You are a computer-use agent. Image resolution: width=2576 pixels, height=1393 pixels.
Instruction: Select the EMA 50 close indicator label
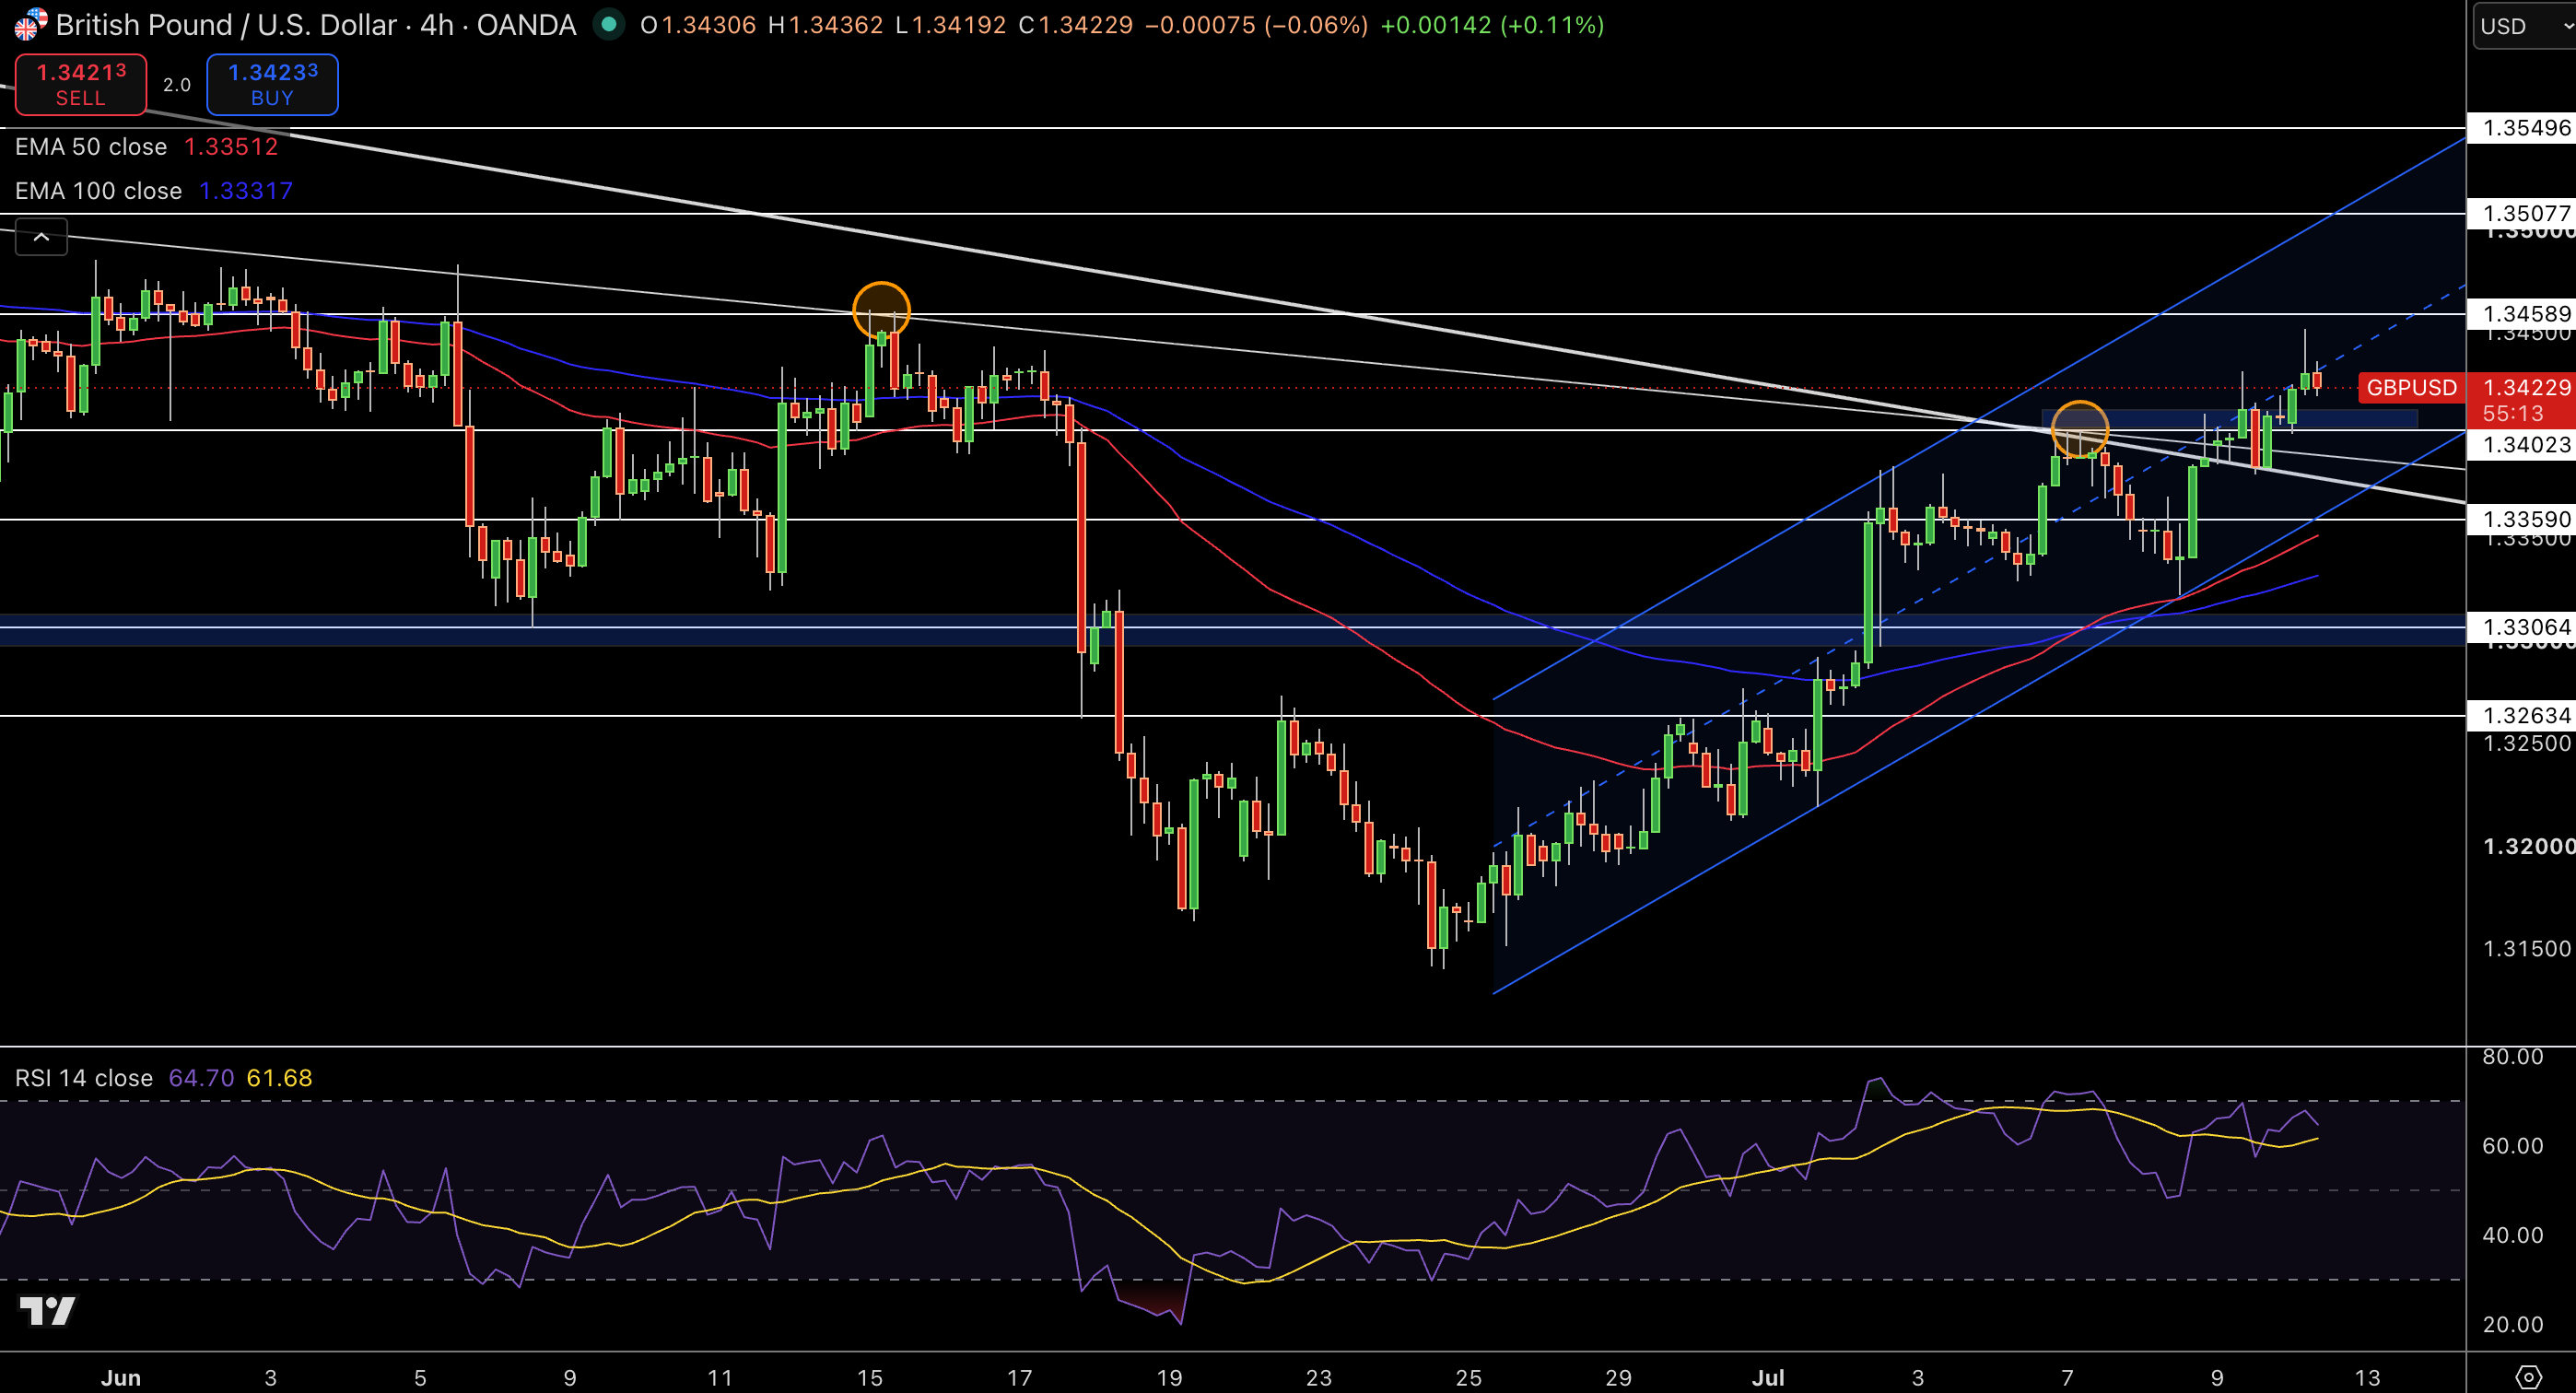[x=91, y=147]
